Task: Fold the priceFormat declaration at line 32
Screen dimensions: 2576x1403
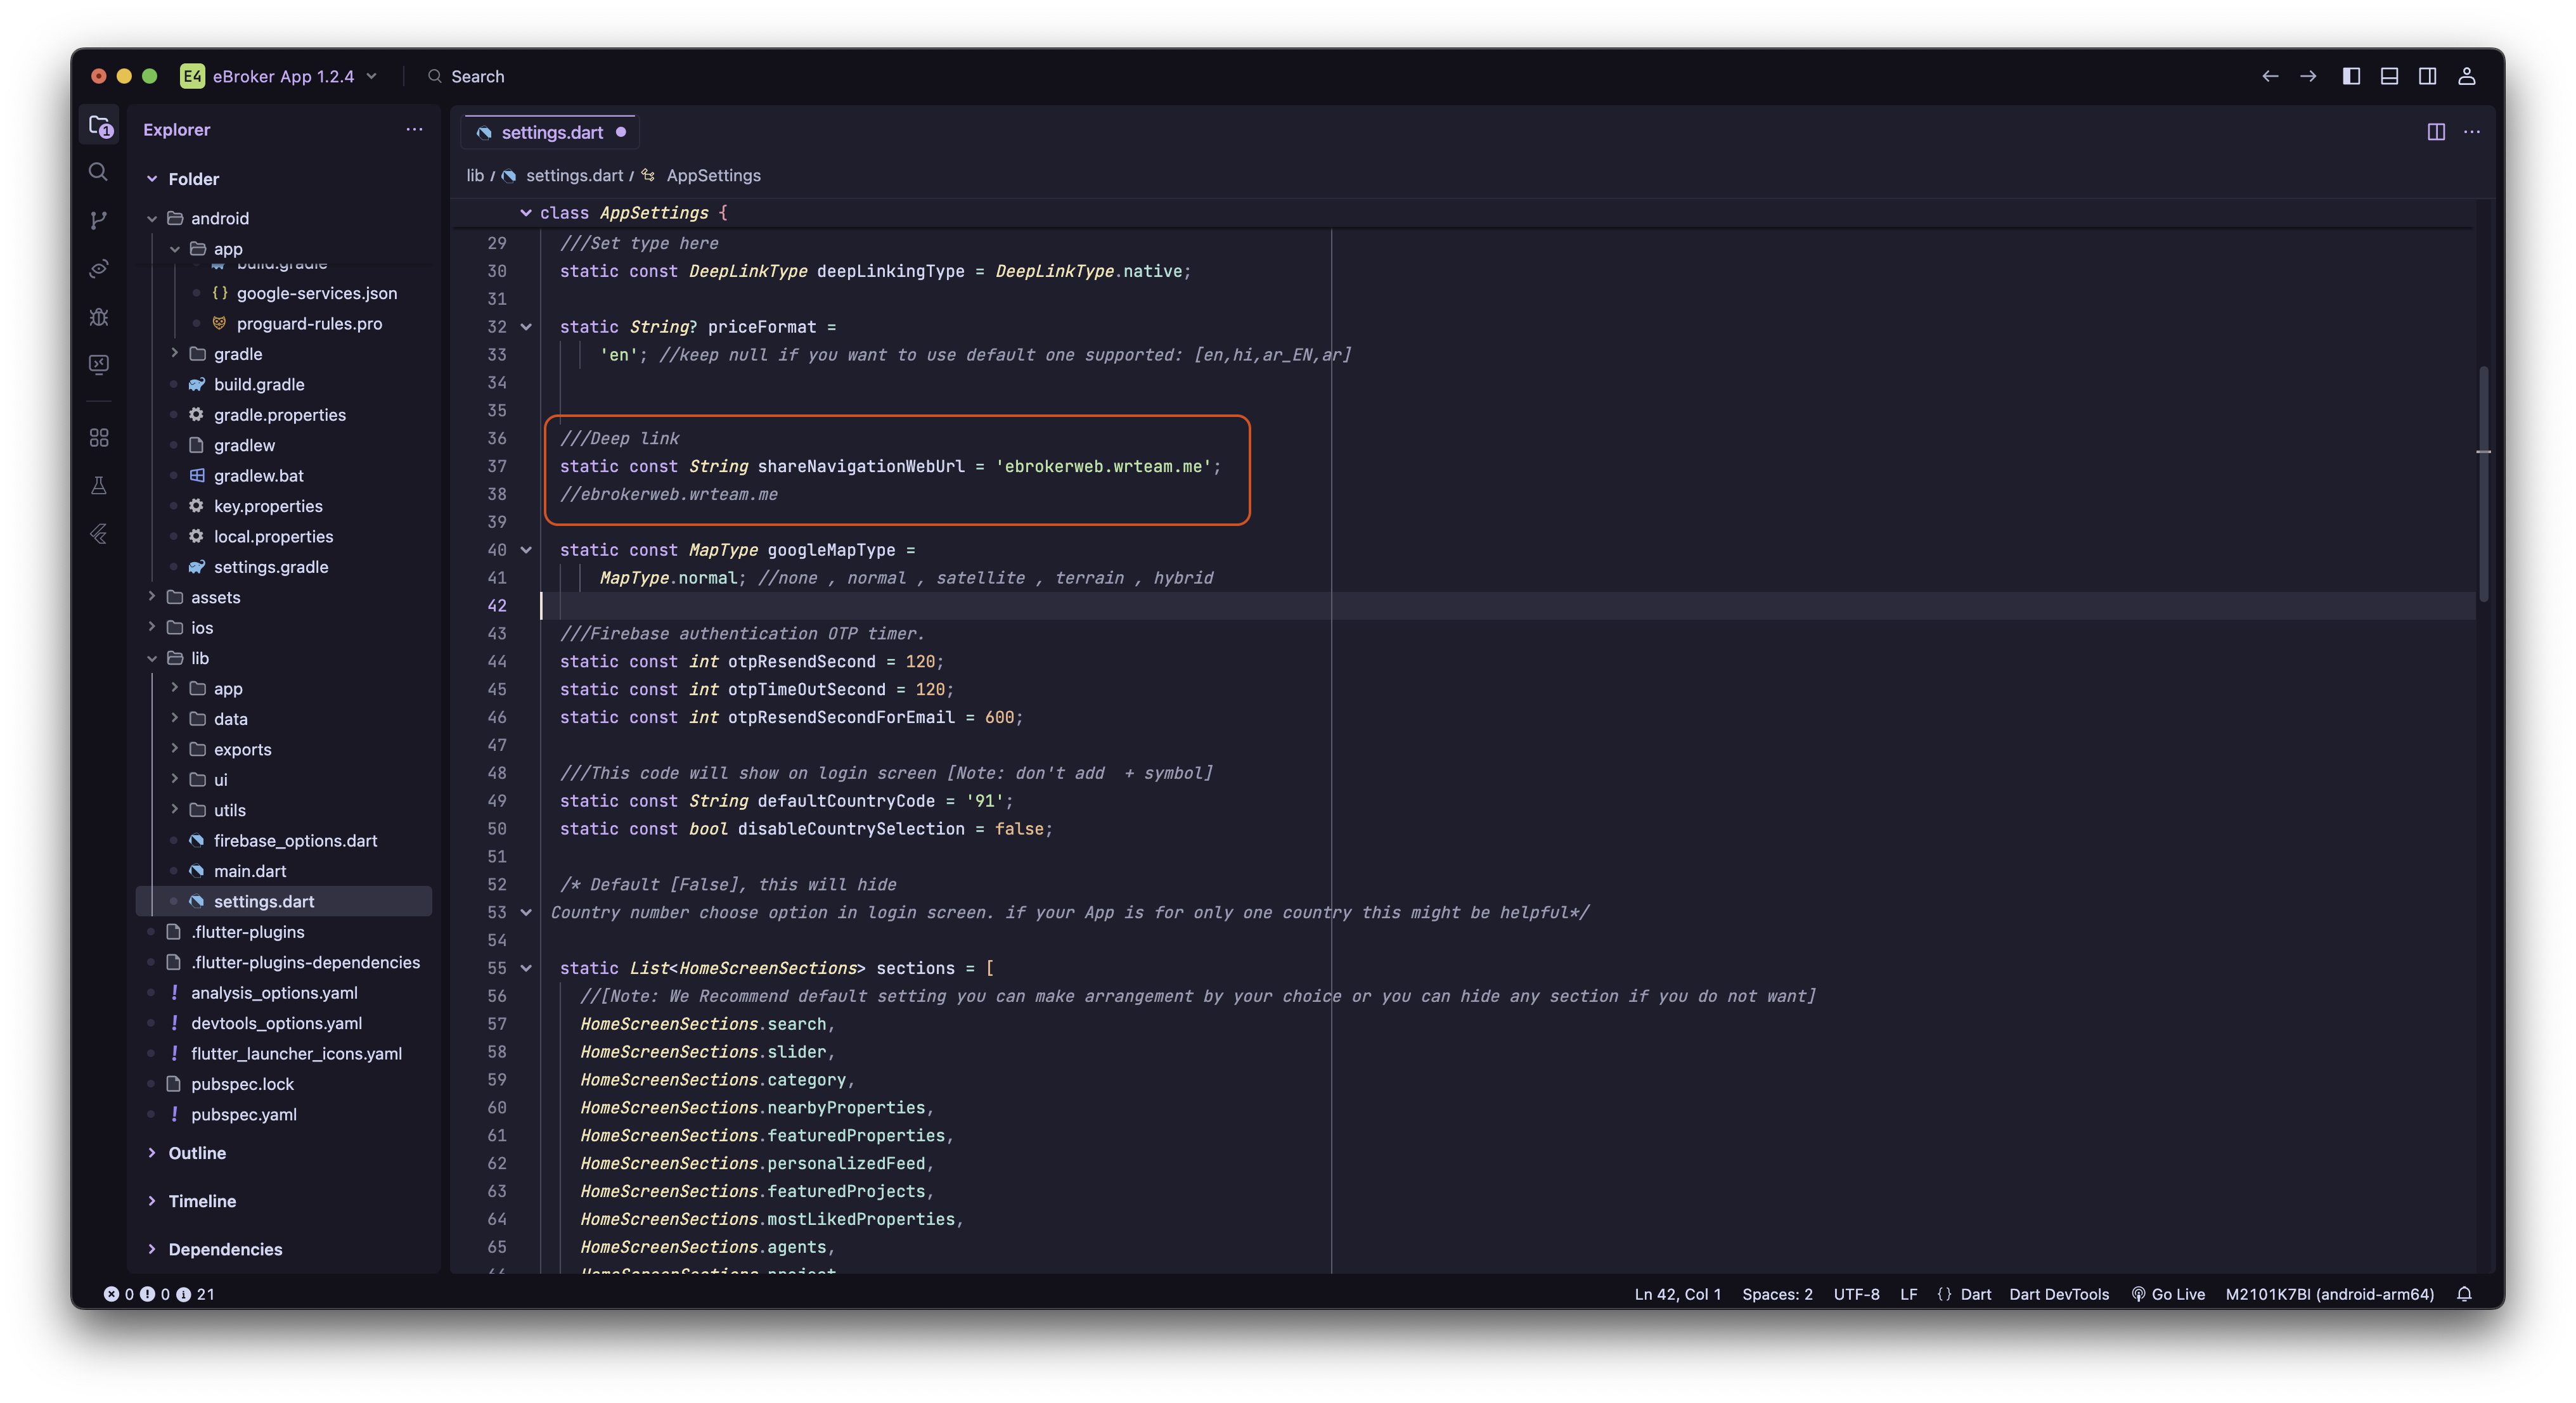Action: tap(526, 327)
